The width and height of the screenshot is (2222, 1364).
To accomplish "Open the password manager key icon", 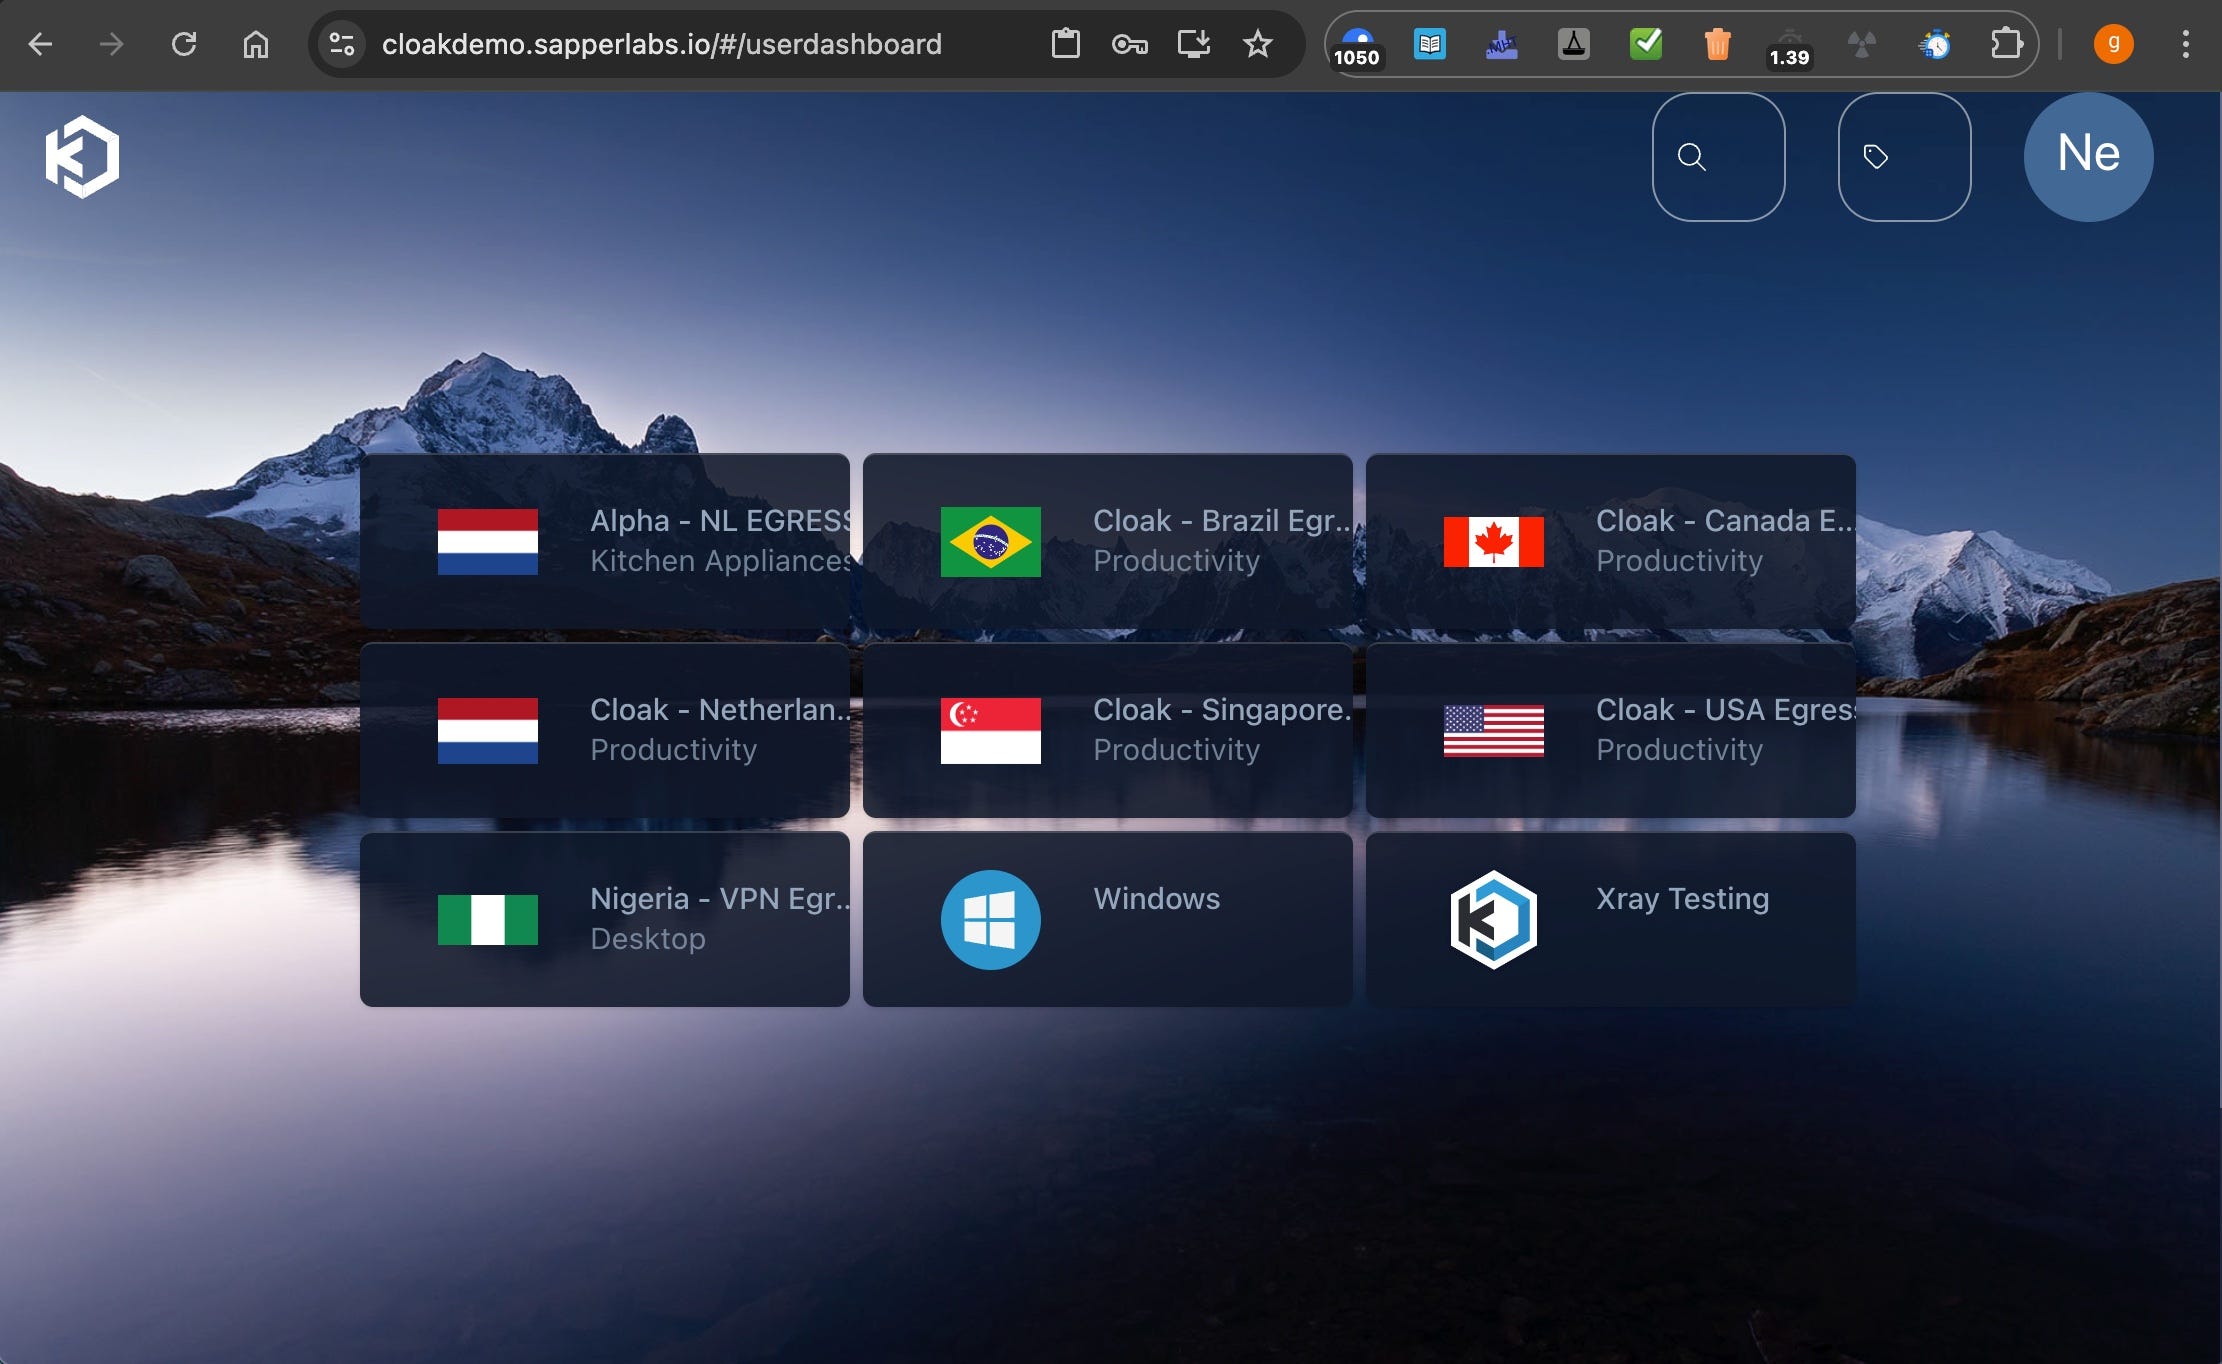I will pyautogui.click(x=1129, y=44).
